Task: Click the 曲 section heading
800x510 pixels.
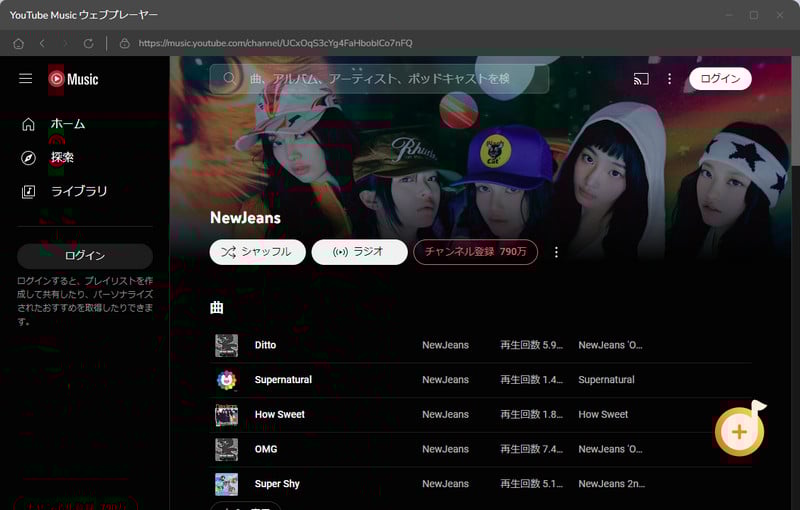Action: coord(217,308)
